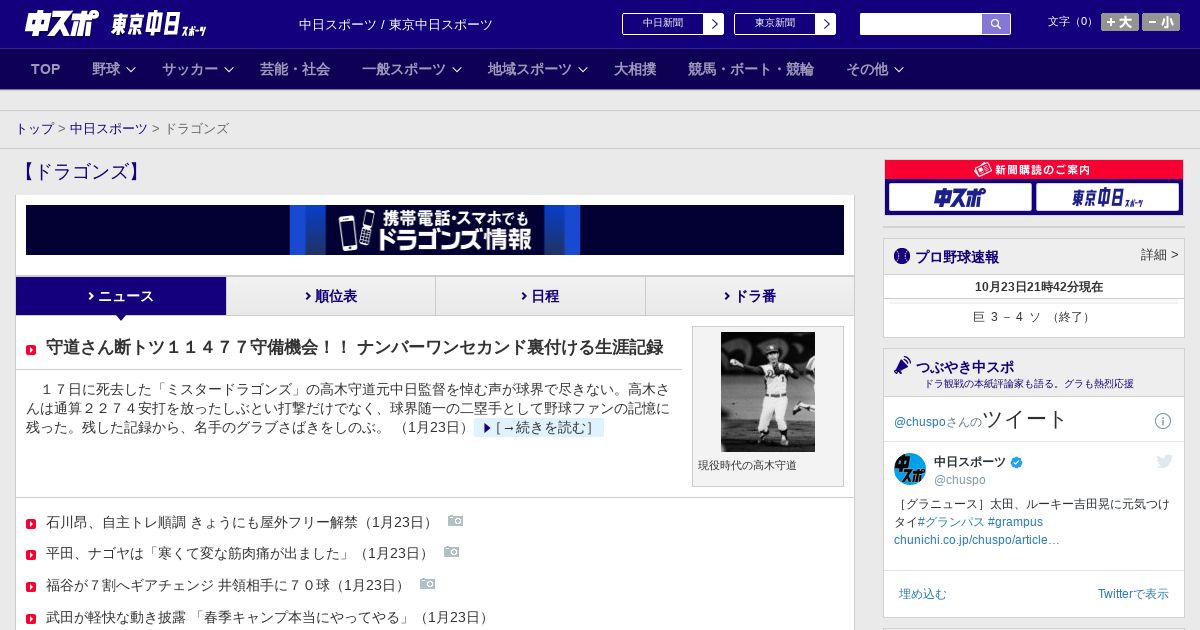The width and height of the screenshot is (1200, 630).
Task: Click 続きを読む link
Action: pyautogui.click(x=540, y=428)
